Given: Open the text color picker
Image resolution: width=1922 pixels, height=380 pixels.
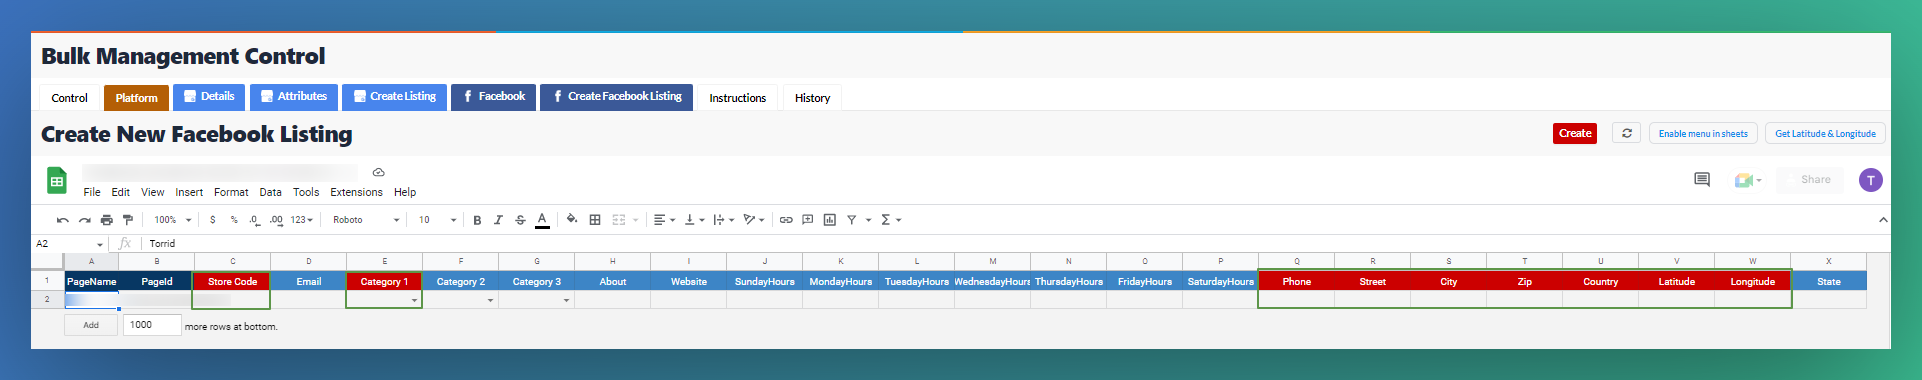Looking at the screenshot, I should pos(542,220).
